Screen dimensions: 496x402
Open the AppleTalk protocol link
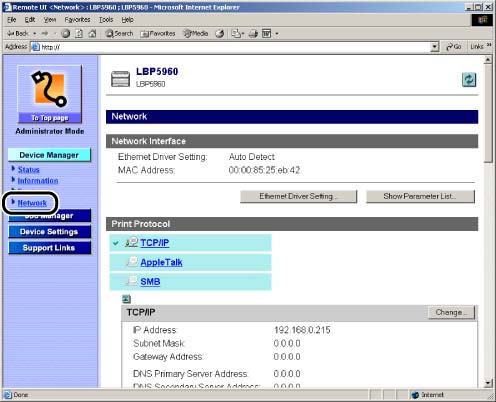click(x=161, y=262)
